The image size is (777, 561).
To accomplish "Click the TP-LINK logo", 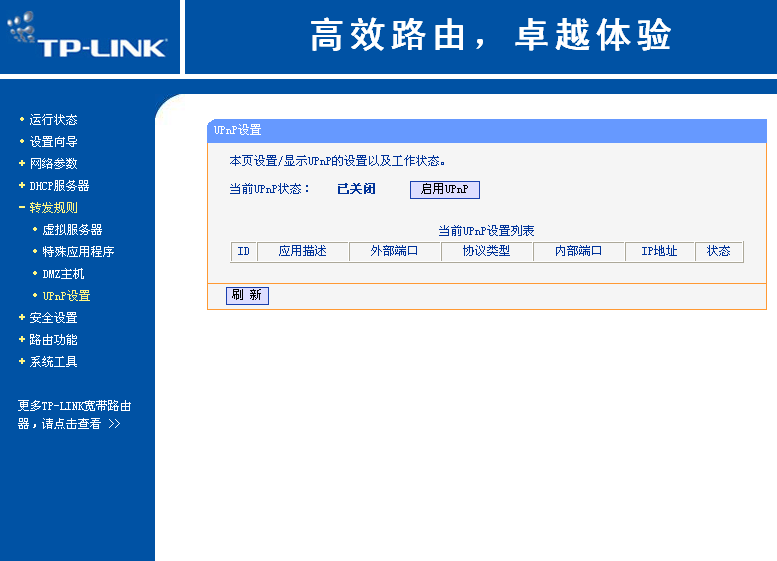I will tap(87, 35).
